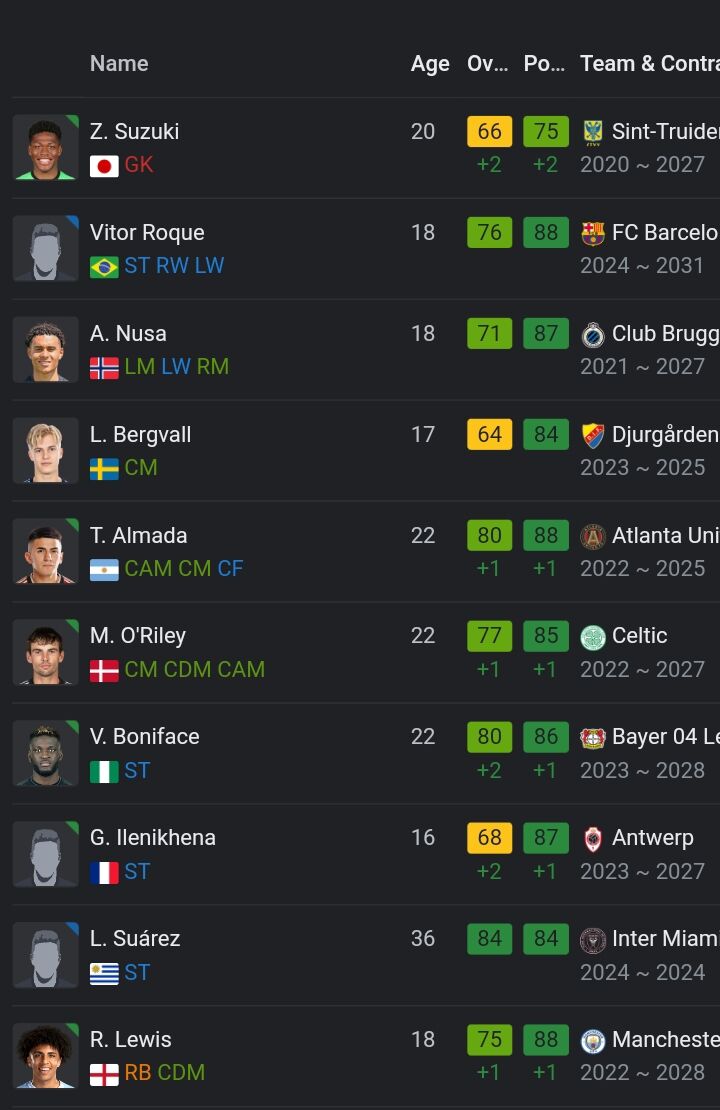Click T. Almada's green 80 overall badge
Screen dimensions: 720x1110
click(489, 535)
